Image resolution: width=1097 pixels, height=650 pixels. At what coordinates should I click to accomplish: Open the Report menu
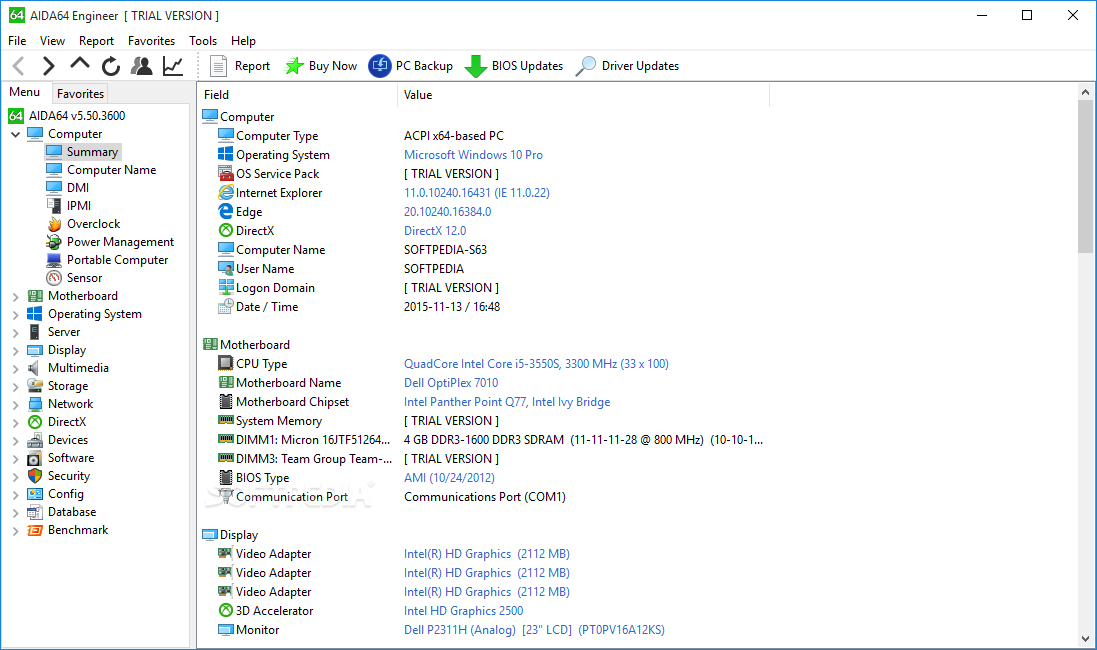(96, 41)
